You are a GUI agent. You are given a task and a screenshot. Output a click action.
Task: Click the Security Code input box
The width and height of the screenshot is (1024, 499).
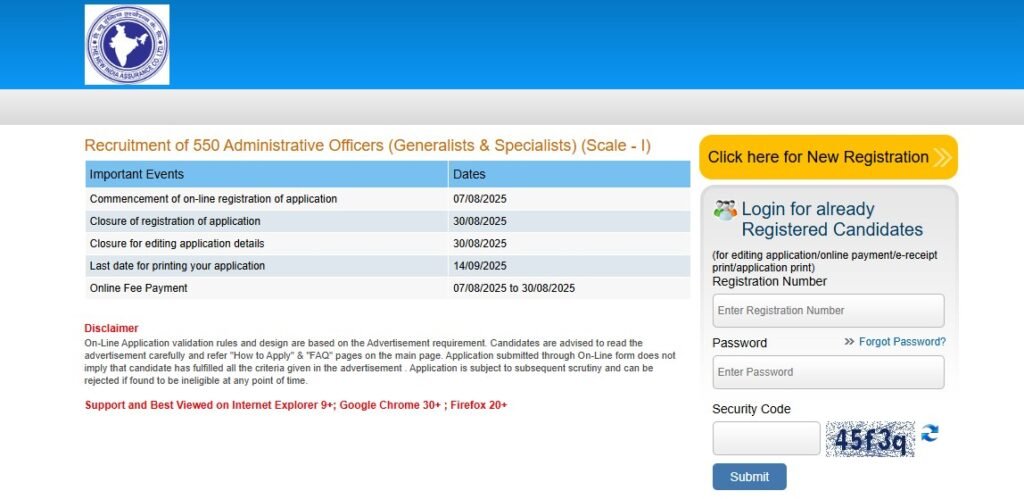tap(766, 438)
